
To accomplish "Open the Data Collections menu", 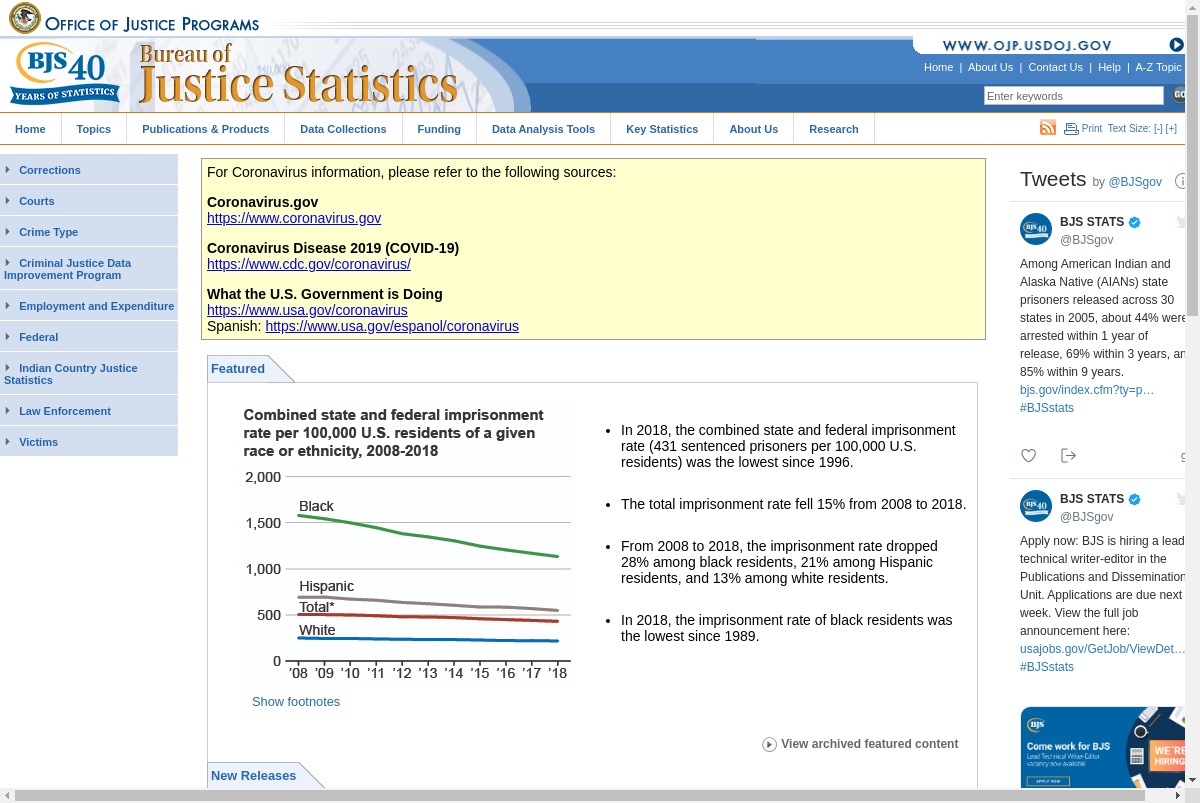I will click(x=343, y=129).
